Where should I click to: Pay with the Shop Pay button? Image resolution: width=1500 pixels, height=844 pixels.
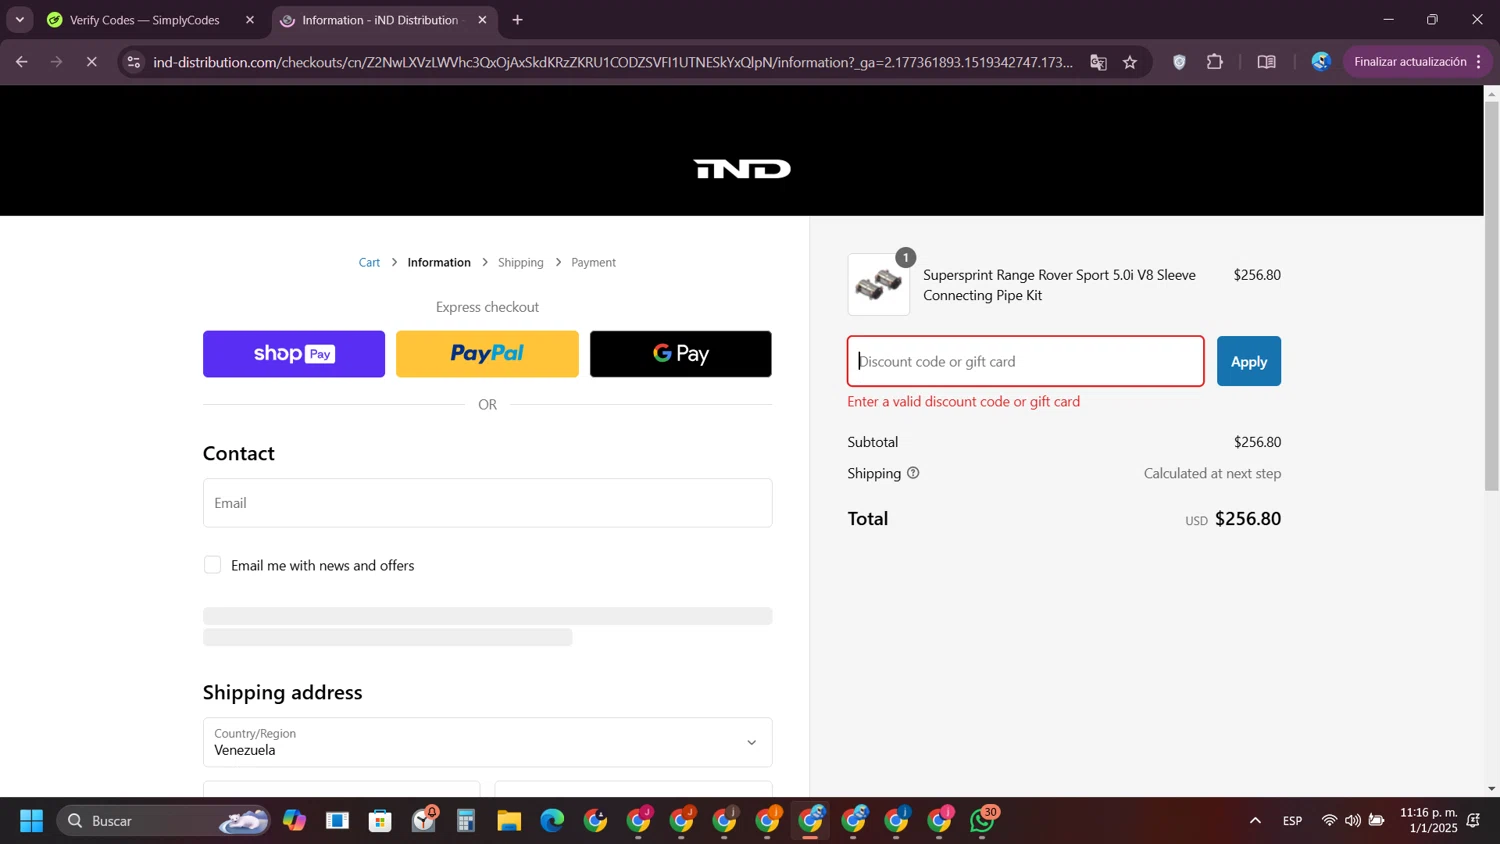(x=294, y=354)
